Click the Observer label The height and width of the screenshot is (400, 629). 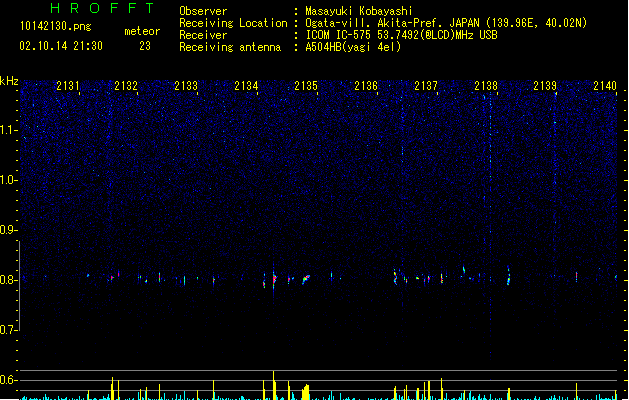(203, 11)
